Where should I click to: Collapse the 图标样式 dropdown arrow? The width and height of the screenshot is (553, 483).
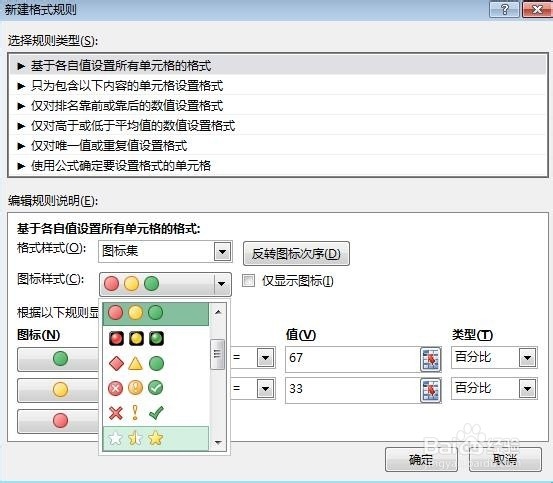(222, 284)
